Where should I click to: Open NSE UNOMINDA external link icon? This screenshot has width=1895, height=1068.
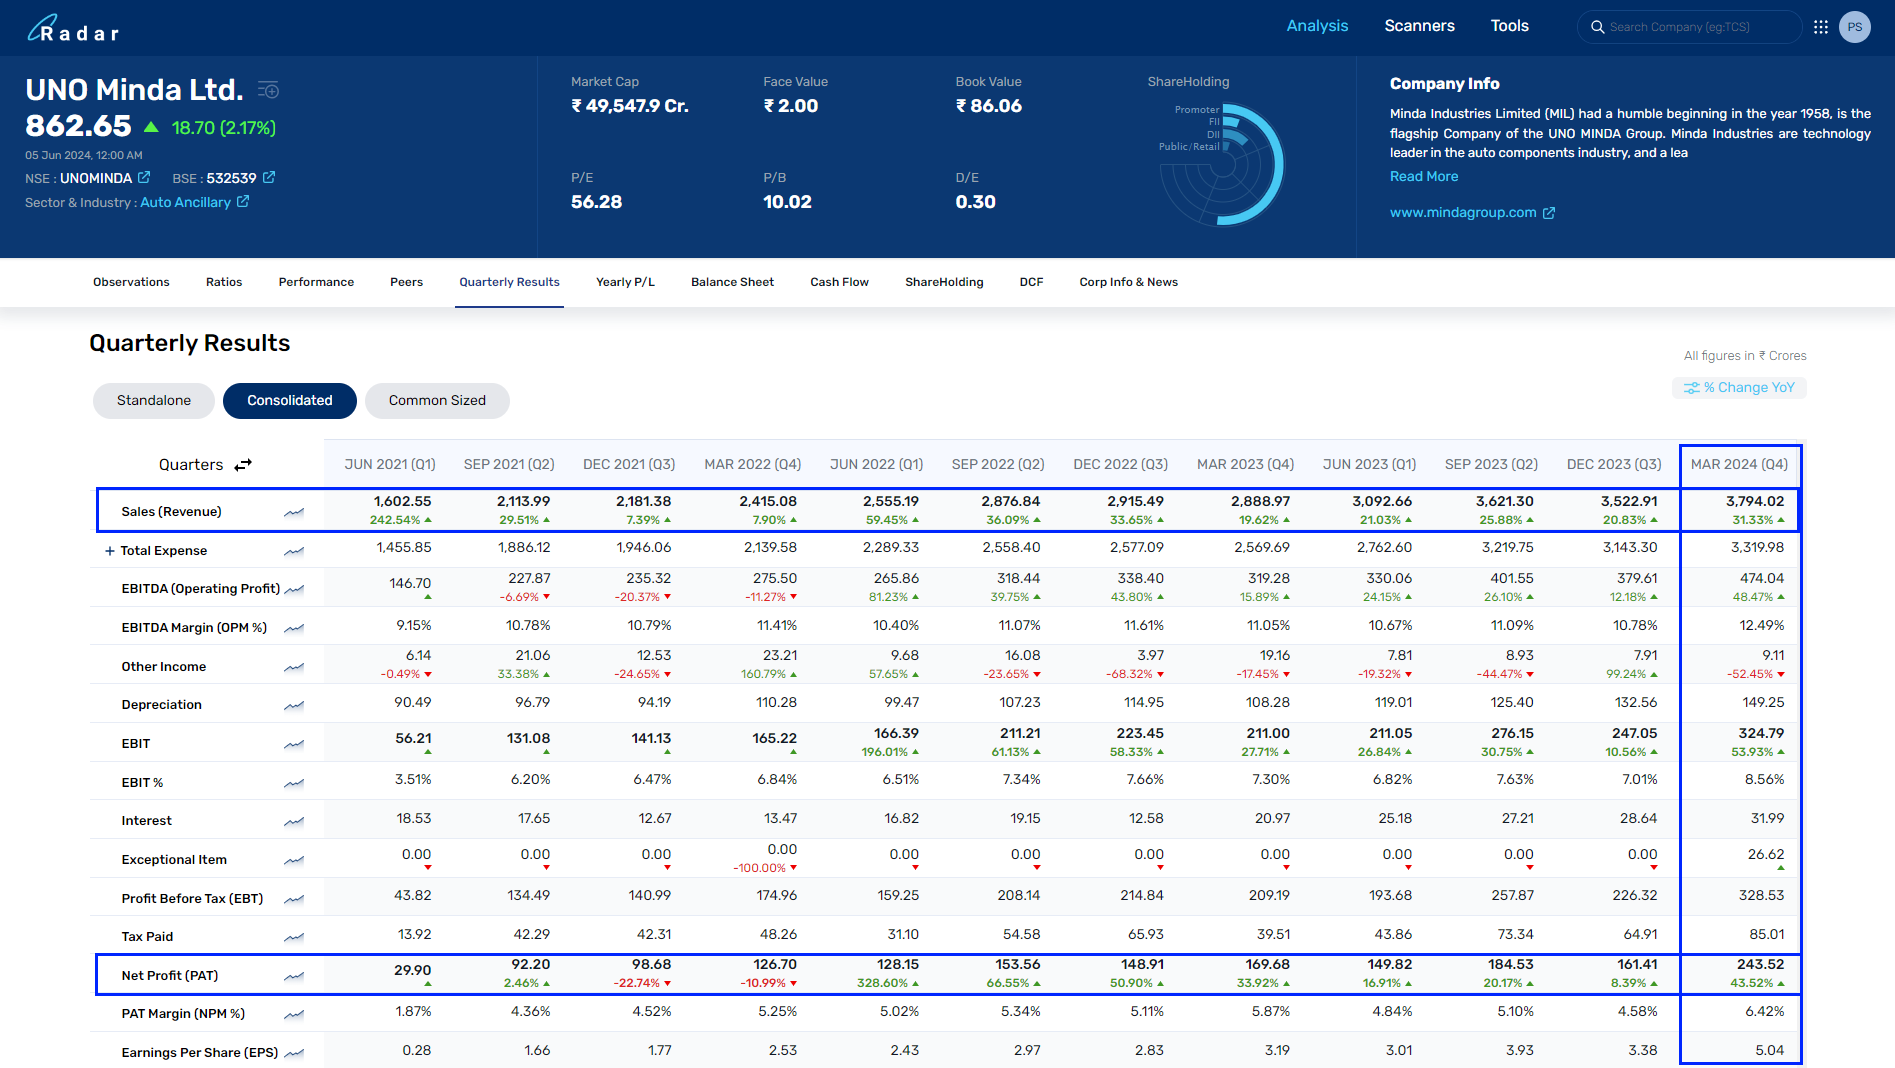(x=144, y=177)
